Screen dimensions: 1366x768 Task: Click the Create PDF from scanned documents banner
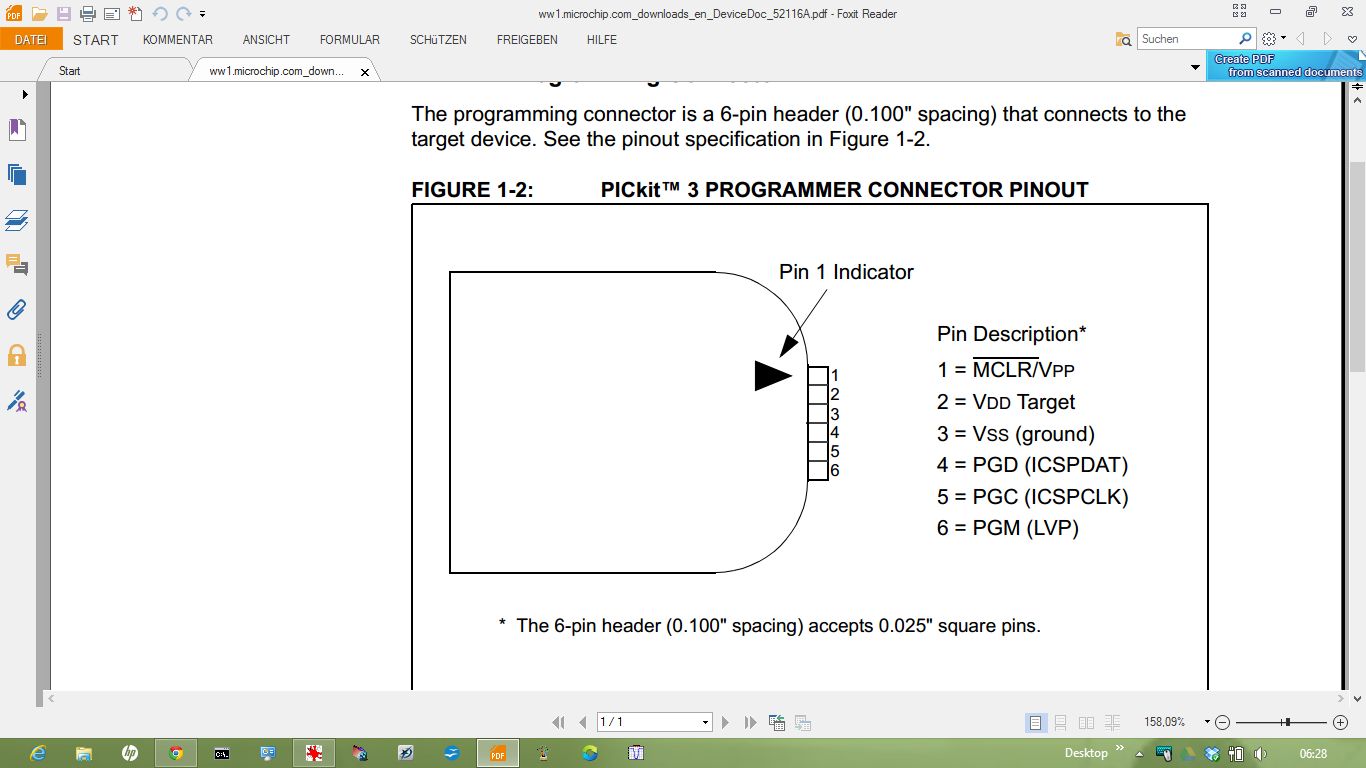1286,66
